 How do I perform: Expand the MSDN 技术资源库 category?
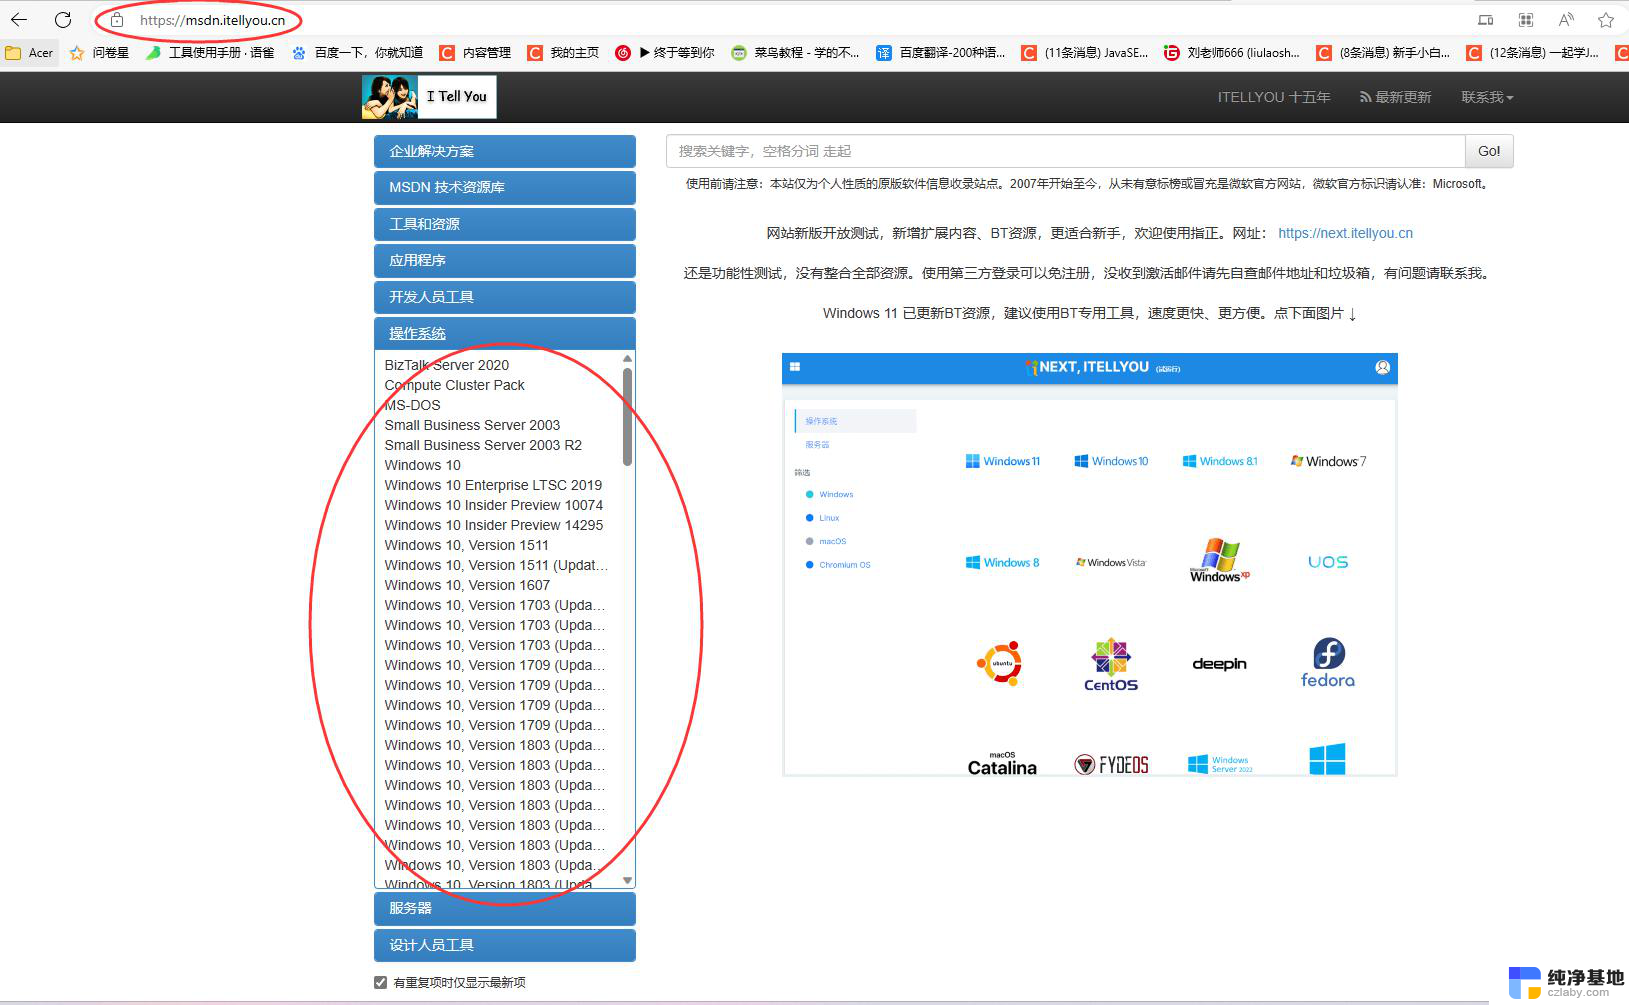pyautogui.click(x=505, y=187)
